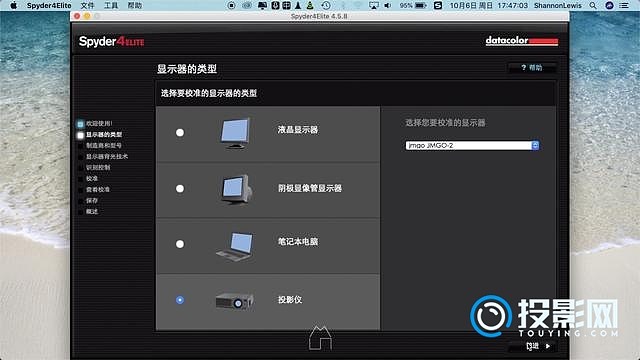640x360 pixels.
Task: Click the Time Machine icon
Action: click(x=326, y=5)
